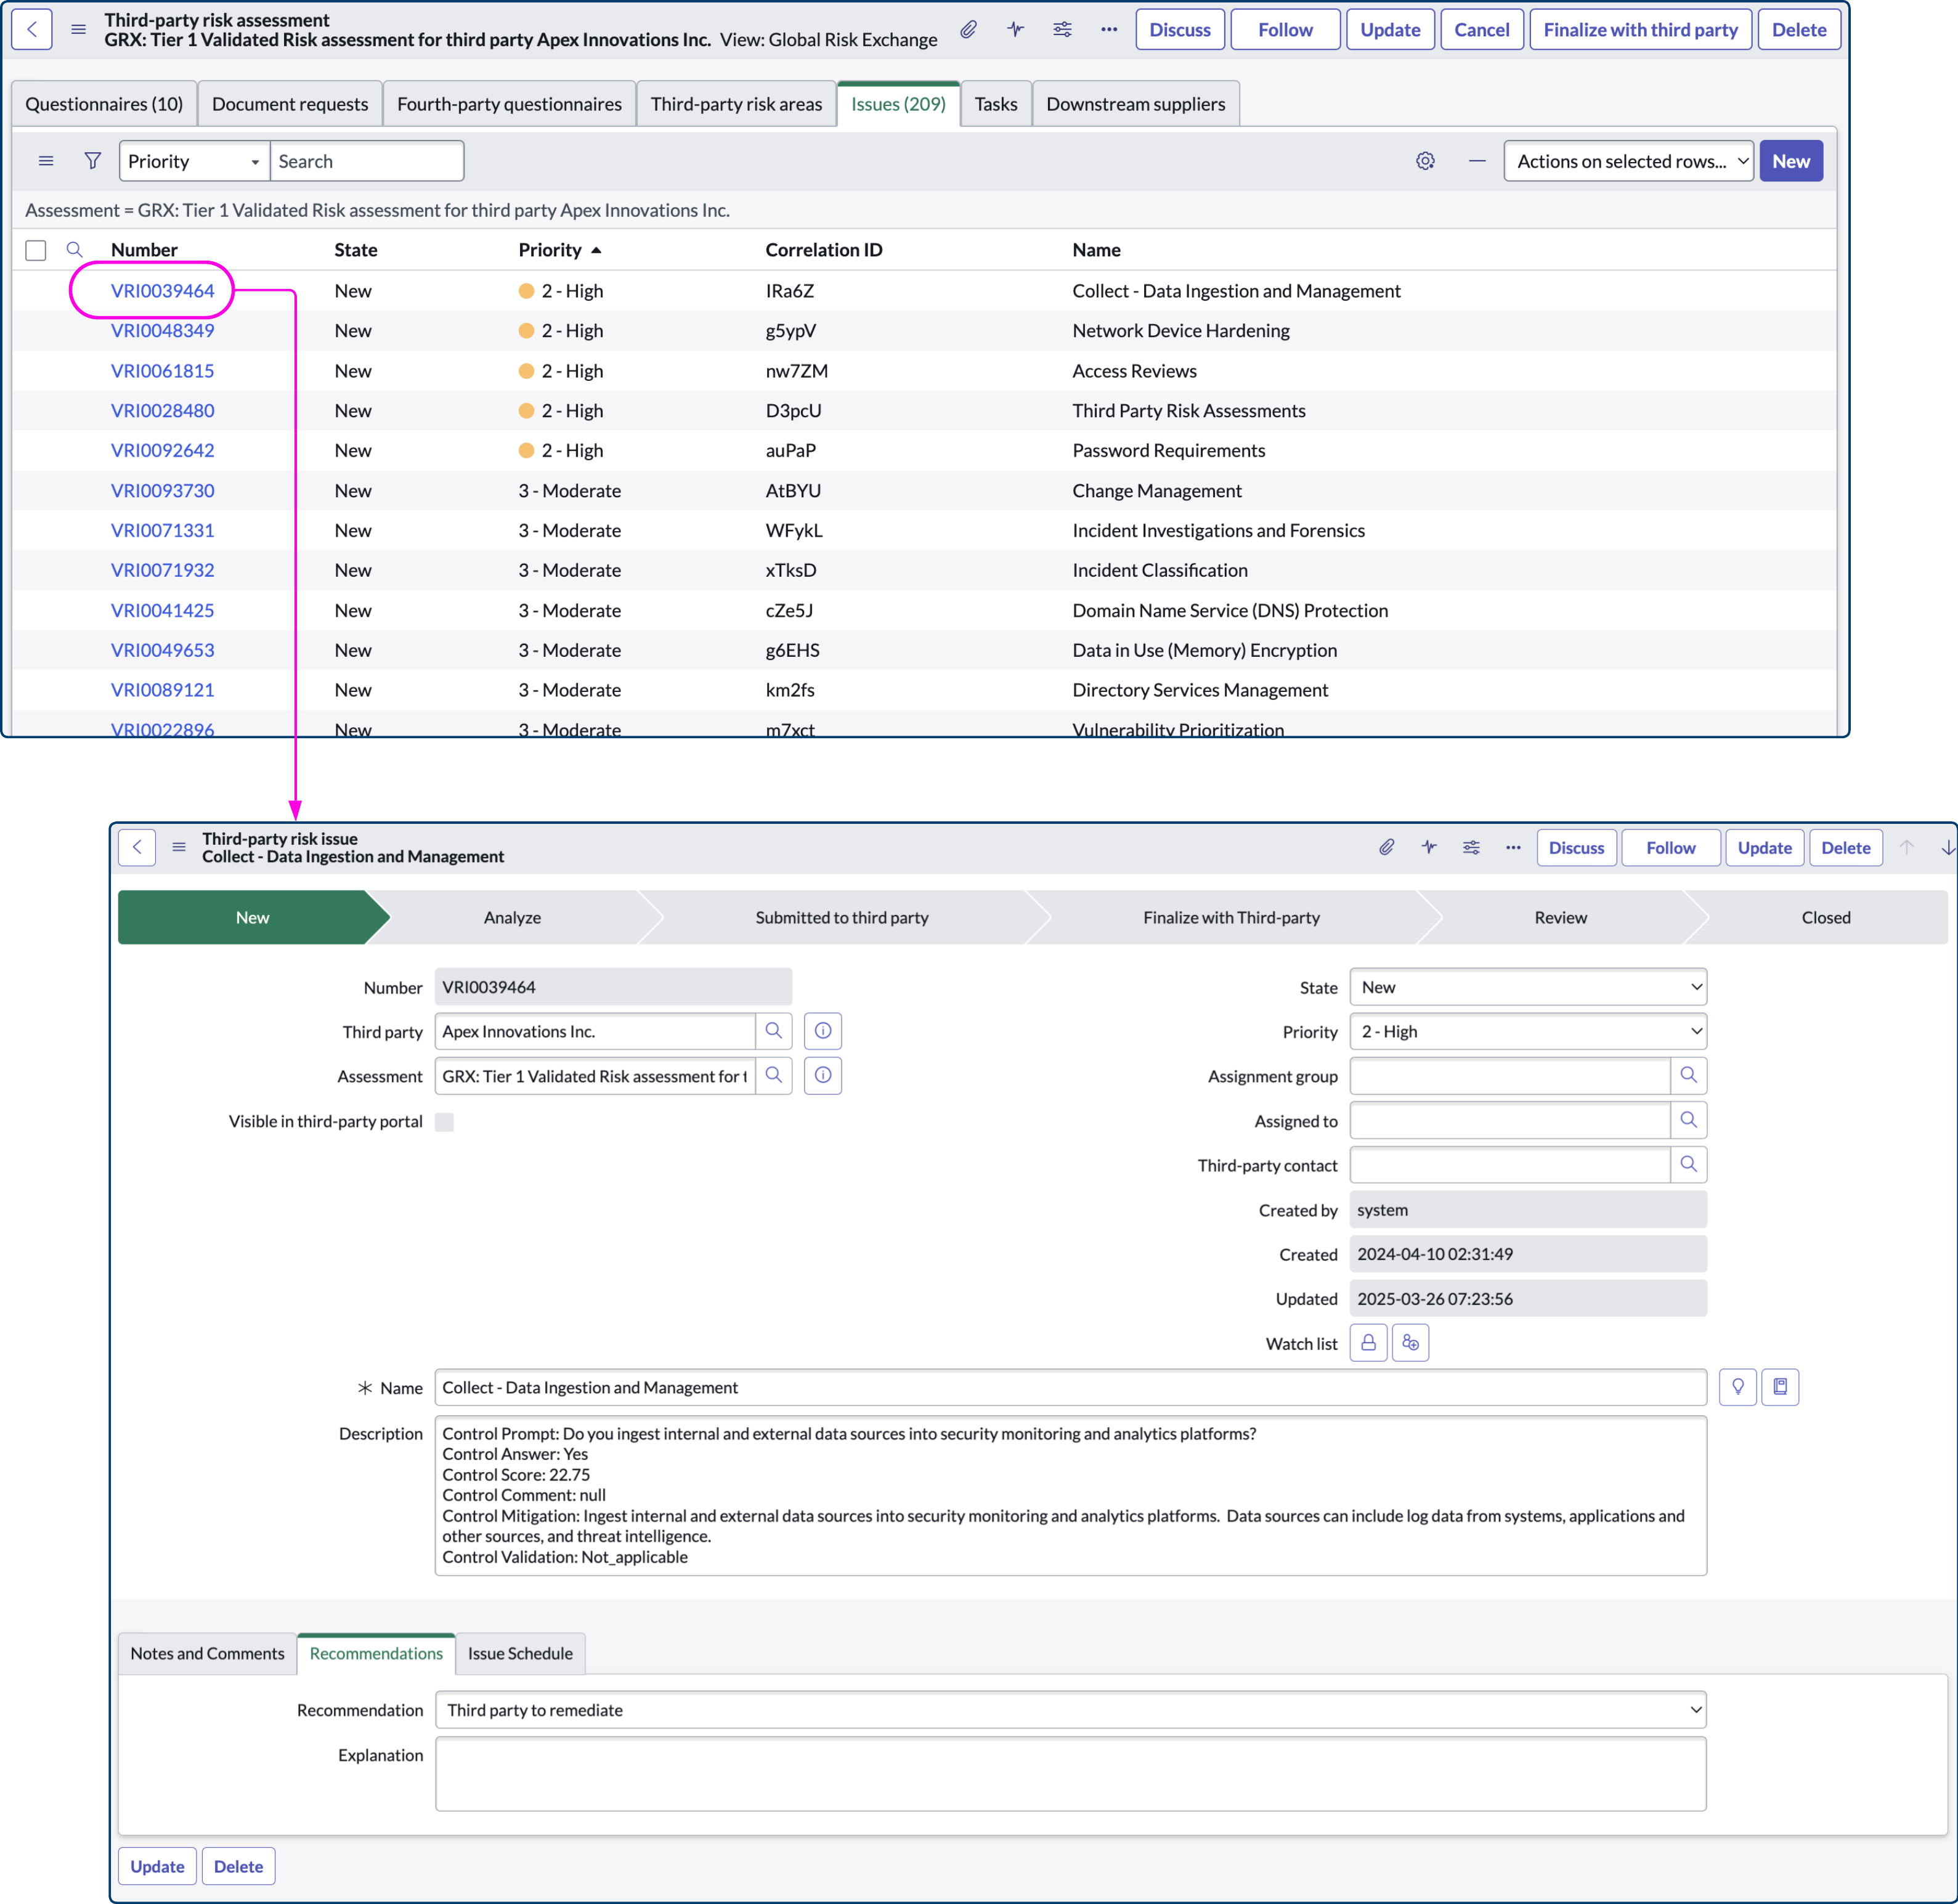The image size is (1958, 1904).
Task: Click into the Explanation text area
Action: click(1071, 1773)
